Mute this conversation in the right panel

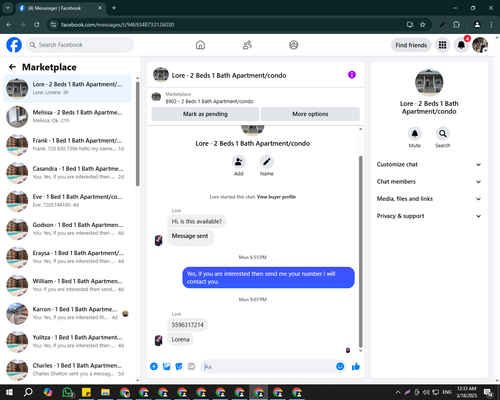point(415,134)
